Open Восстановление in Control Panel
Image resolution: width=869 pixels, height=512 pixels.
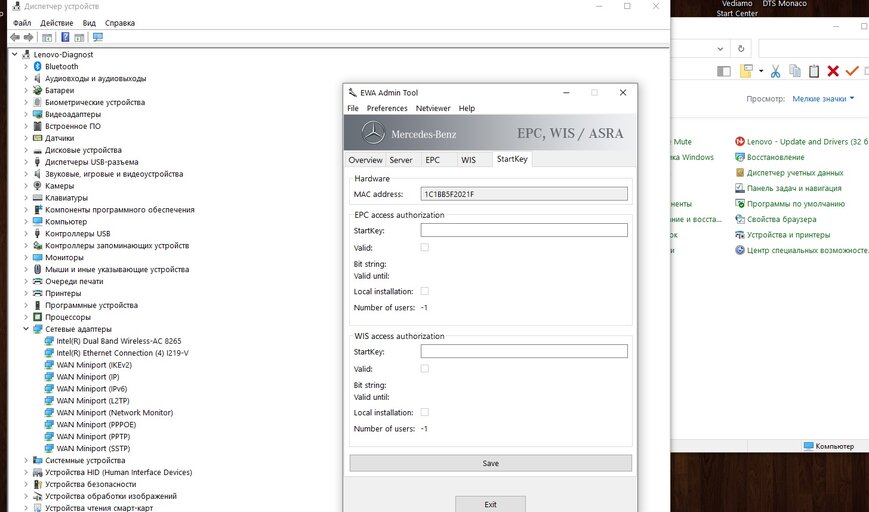(x=770, y=157)
